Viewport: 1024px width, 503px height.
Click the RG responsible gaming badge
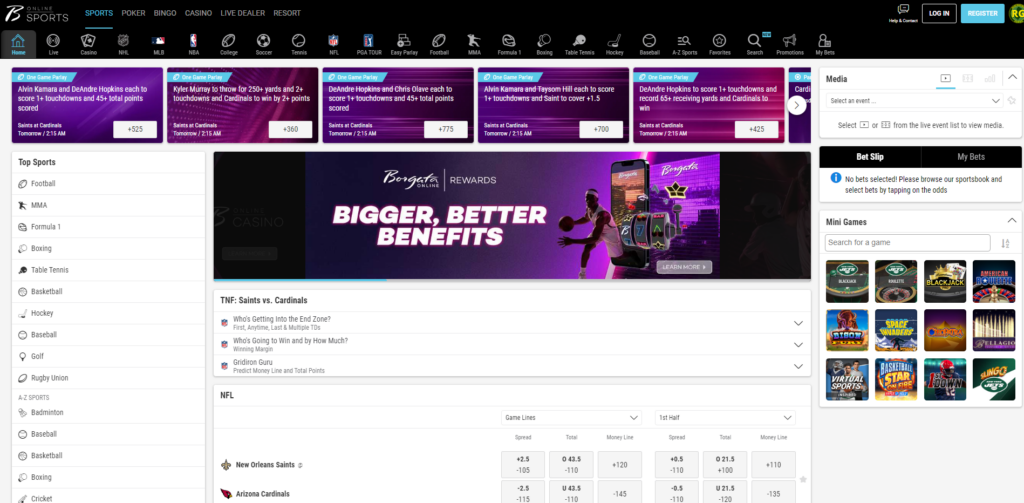(x=1016, y=13)
